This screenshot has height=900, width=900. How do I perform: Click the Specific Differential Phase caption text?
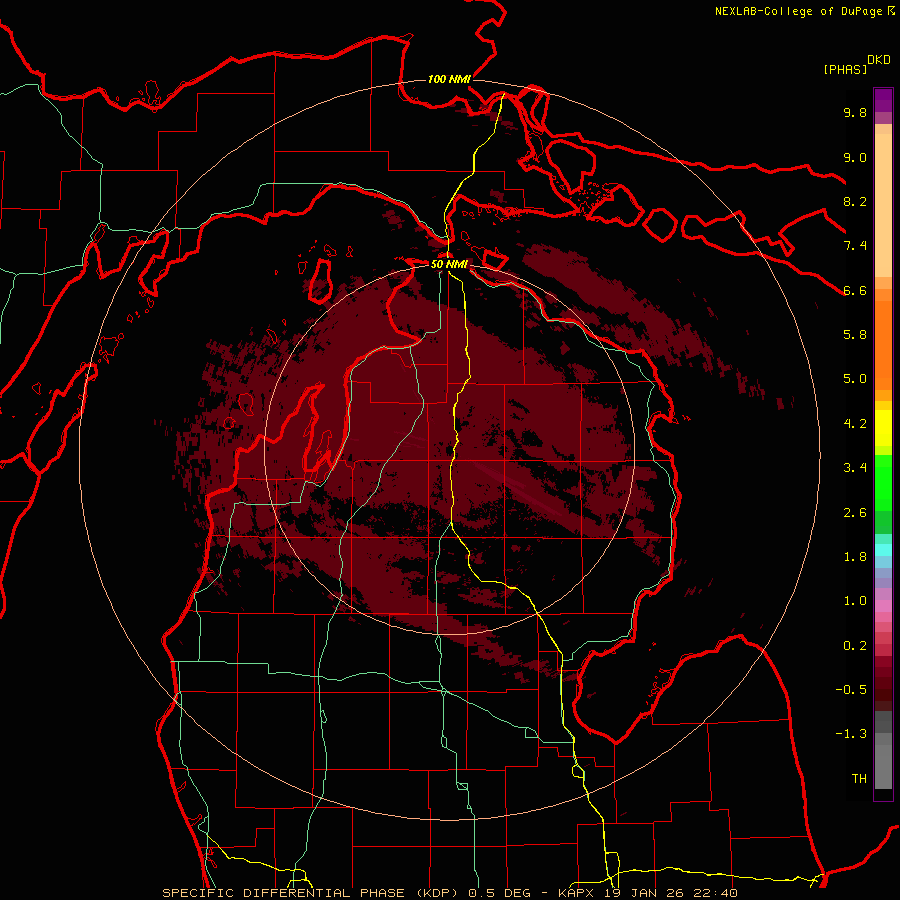pyautogui.click(x=449, y=893)
